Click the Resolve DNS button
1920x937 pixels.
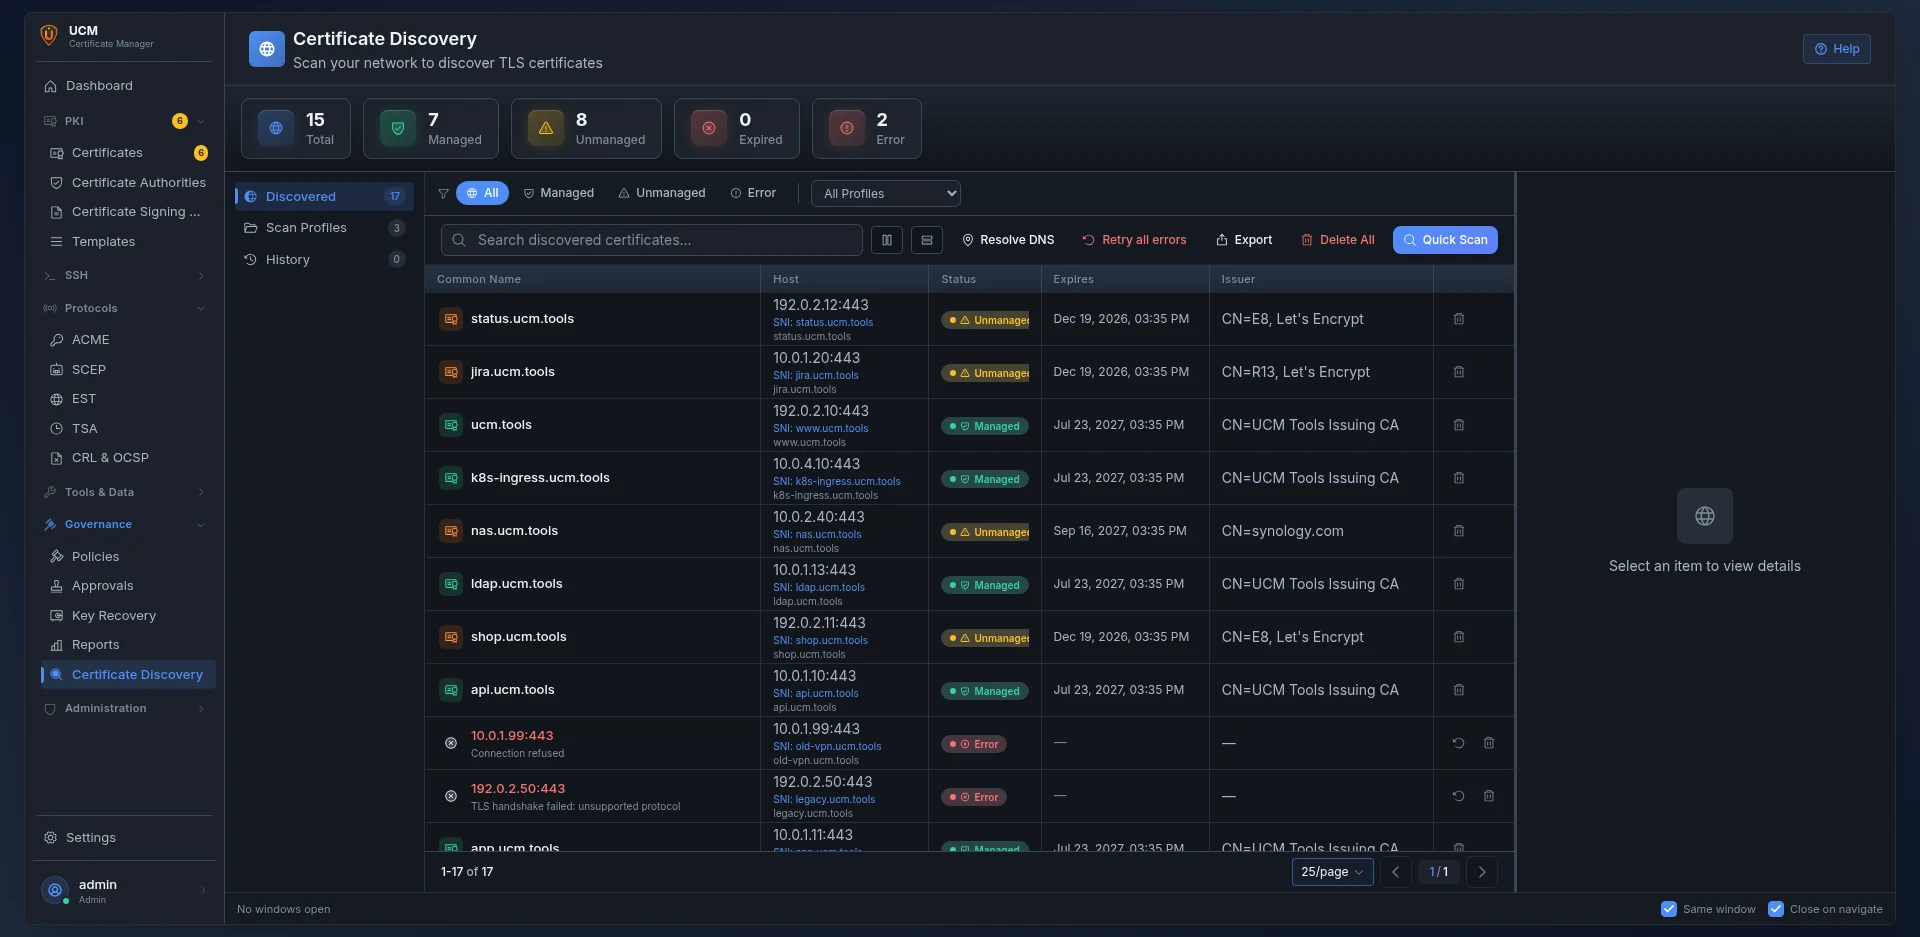[x=1008, y=240]
